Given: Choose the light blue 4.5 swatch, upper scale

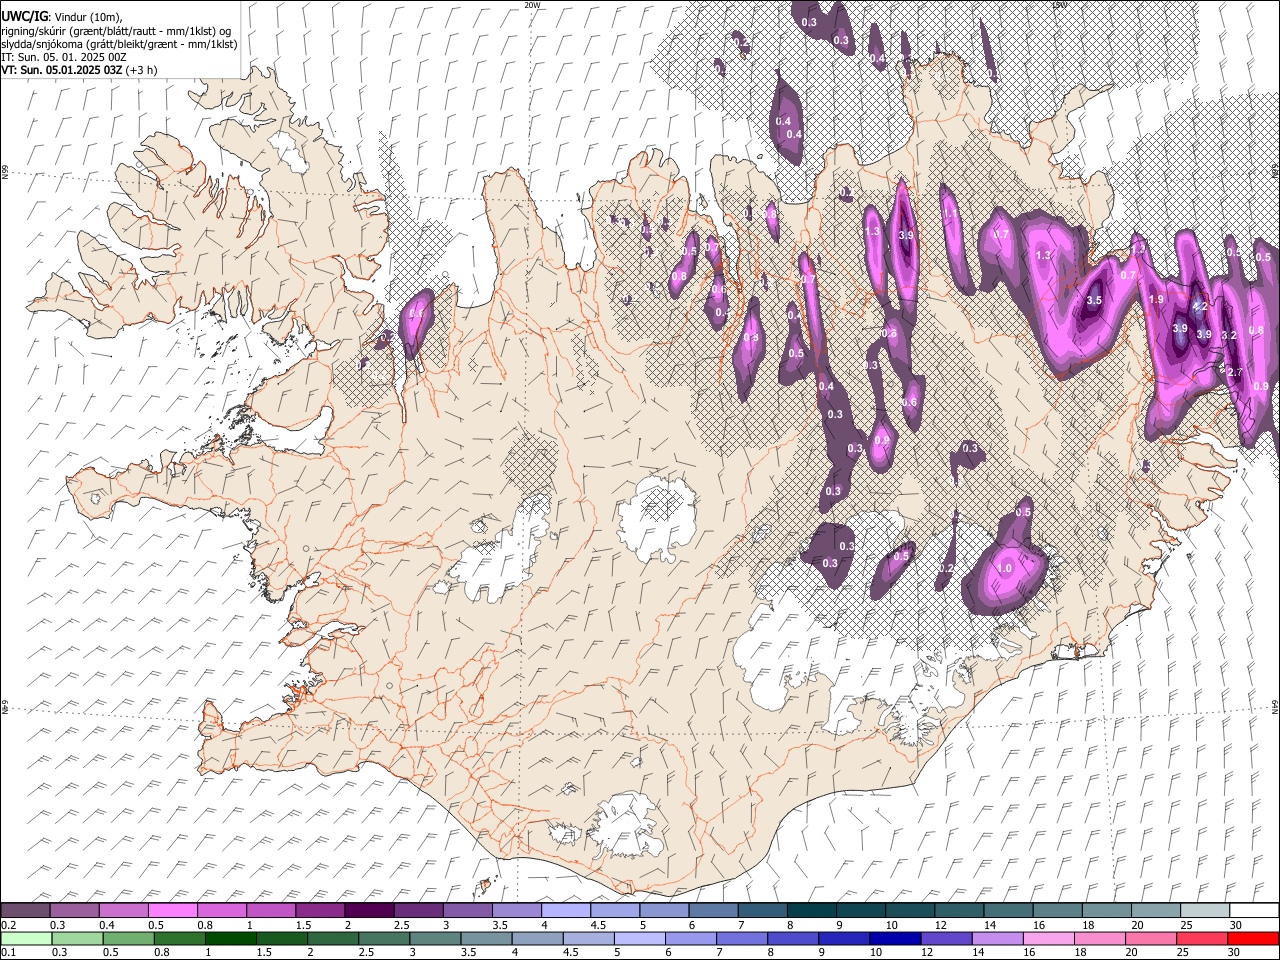Looking at the screenshot, I should 614,910.
